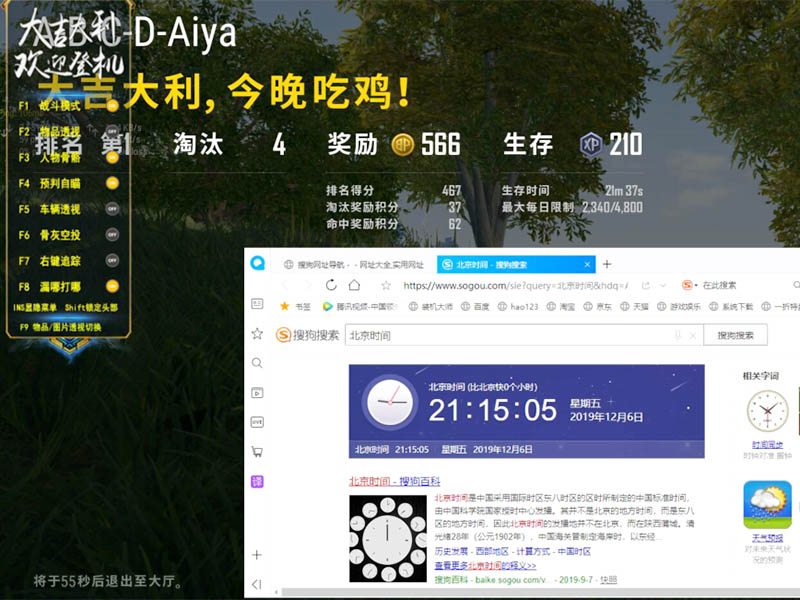Open the shopping cart icon in browser sidebar
The image size is (800, 600).
(x=257, y=452)
